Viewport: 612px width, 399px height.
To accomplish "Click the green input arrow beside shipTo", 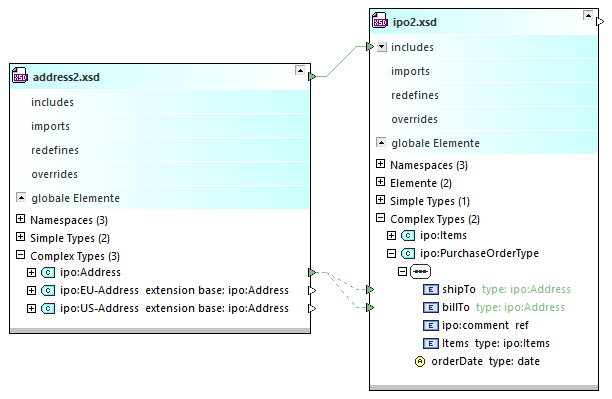I will pyautogui.click(x=370, y=289).
